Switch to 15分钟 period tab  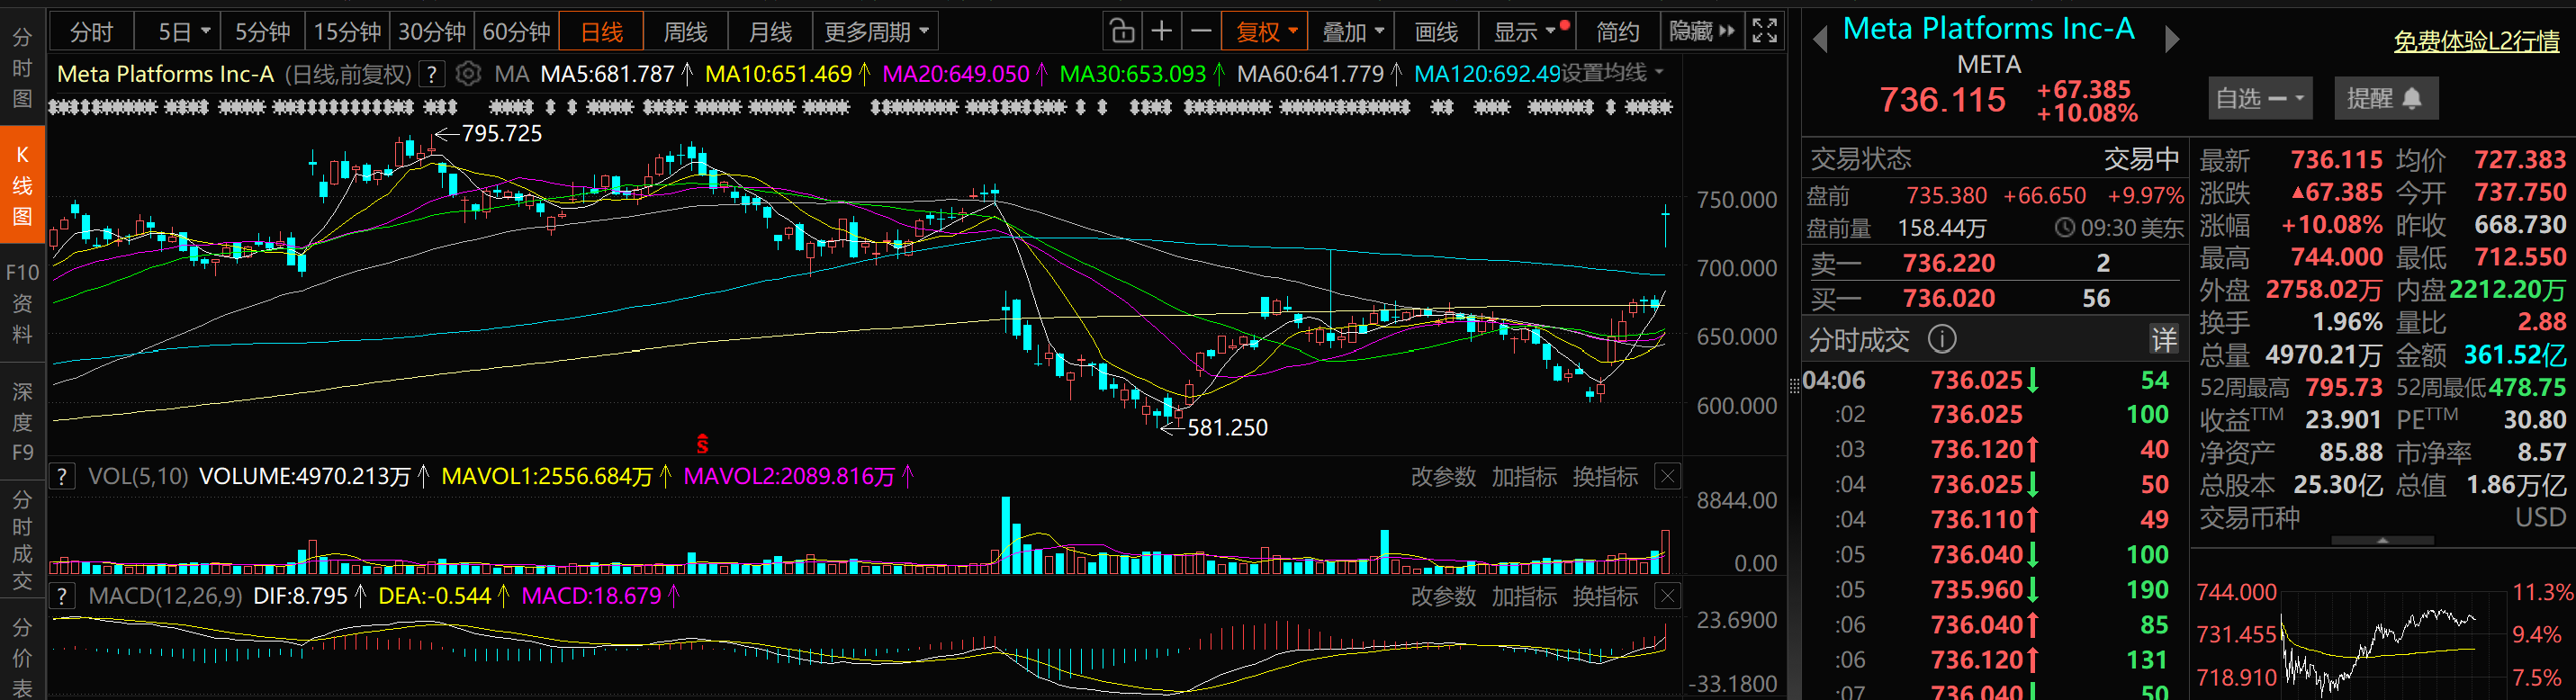[347, 32]
